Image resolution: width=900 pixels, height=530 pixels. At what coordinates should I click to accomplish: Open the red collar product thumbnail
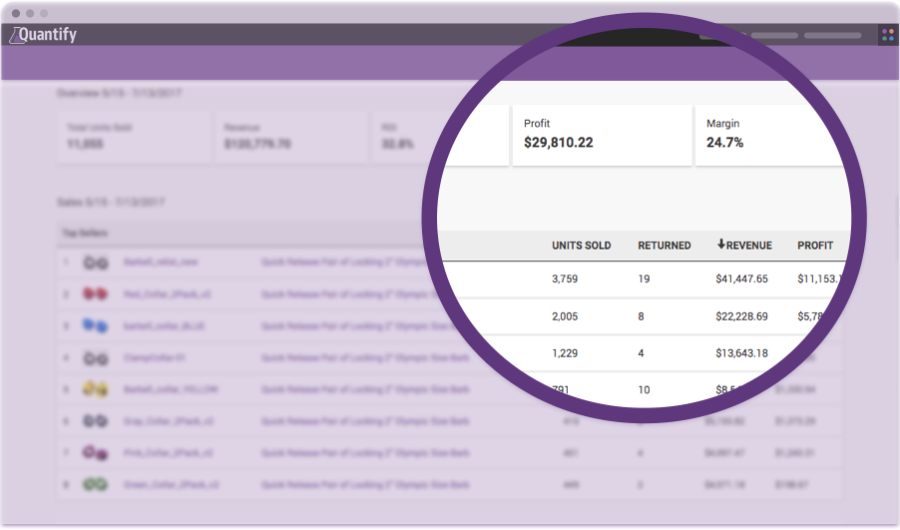click(95, 294)
